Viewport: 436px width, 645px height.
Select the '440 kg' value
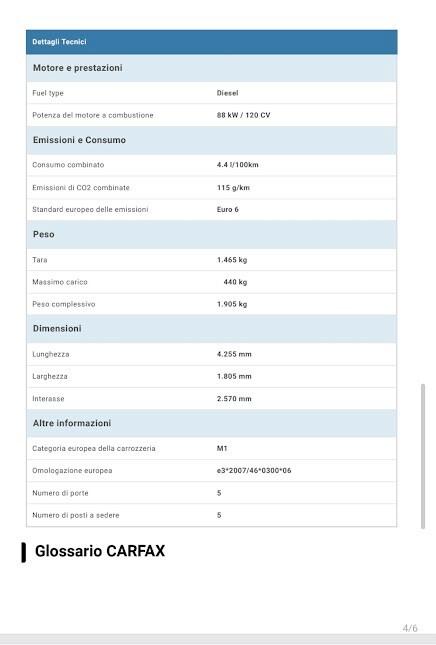click(x=235, y=282)
